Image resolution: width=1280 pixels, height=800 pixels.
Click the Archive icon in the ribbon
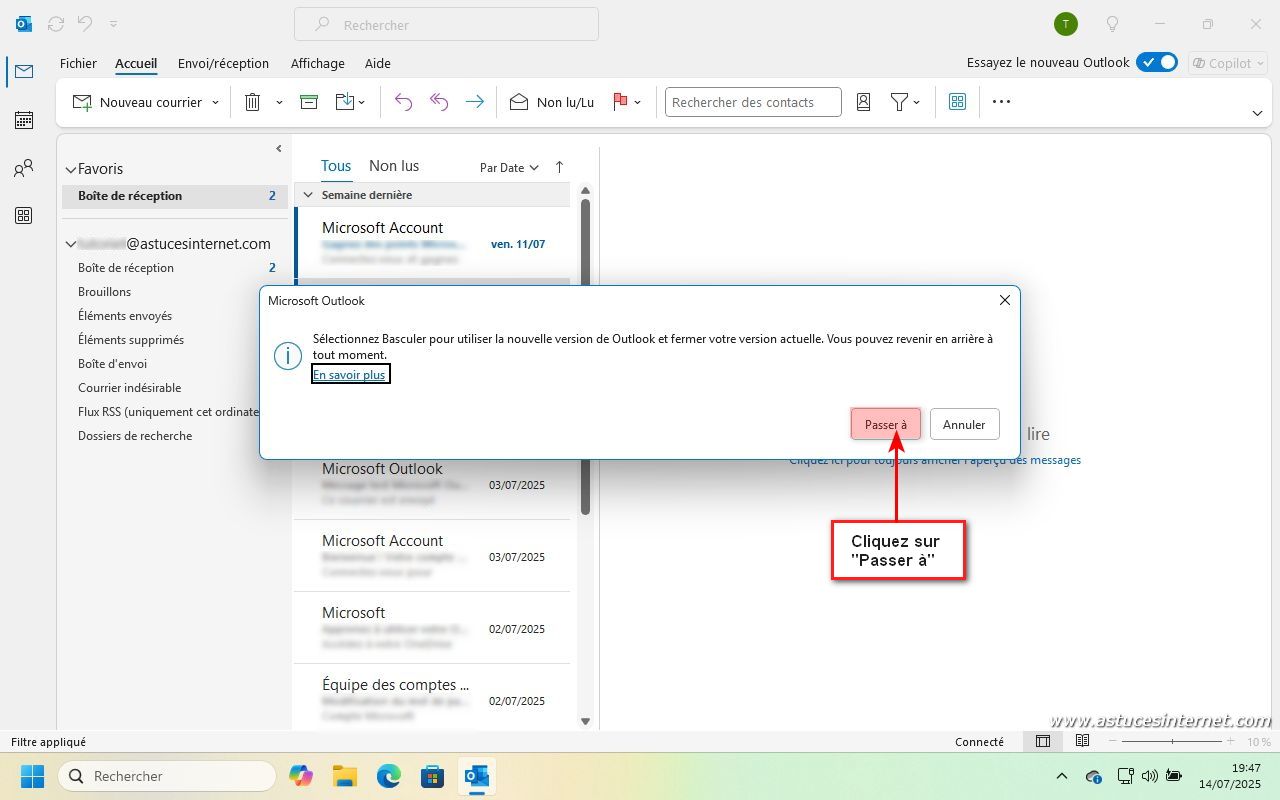click(x=309, y=102)
